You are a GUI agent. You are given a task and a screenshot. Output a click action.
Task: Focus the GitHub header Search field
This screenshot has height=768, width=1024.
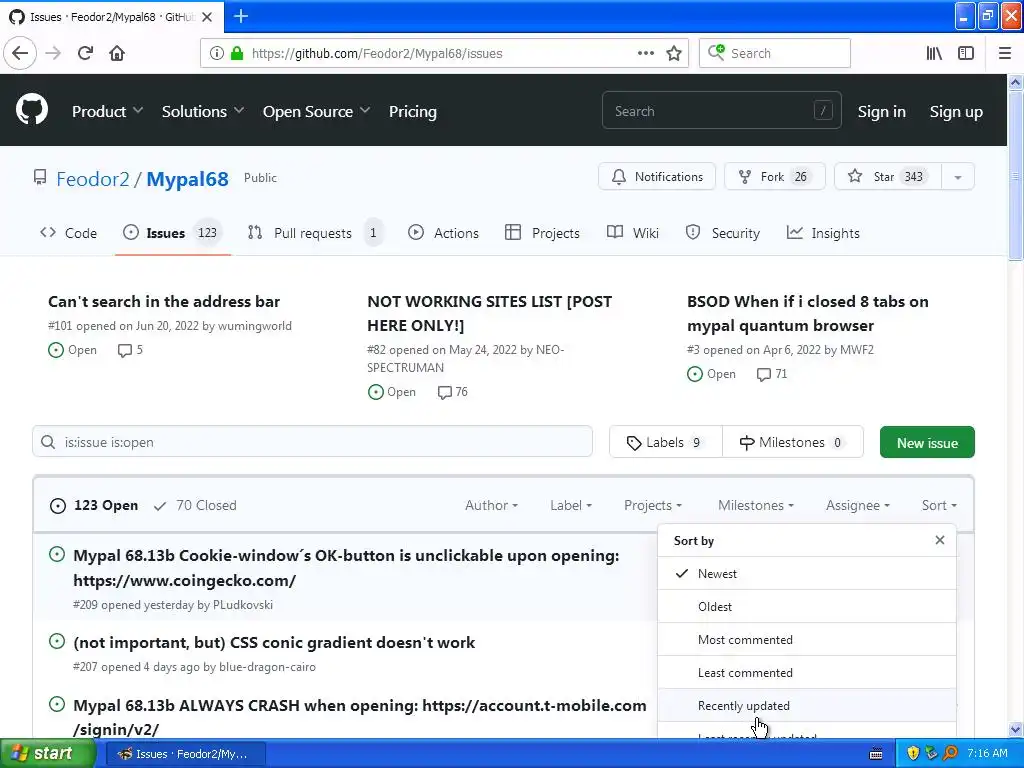(x=722, y=111)
